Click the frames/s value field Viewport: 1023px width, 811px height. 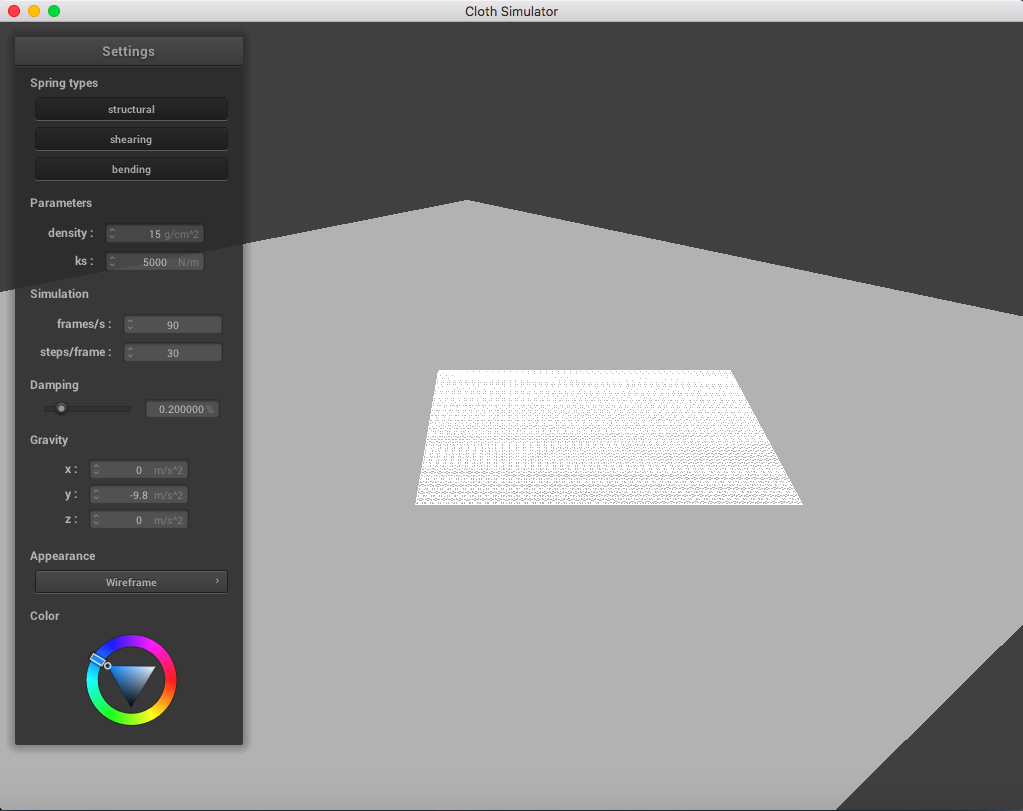tap(173, 324)
